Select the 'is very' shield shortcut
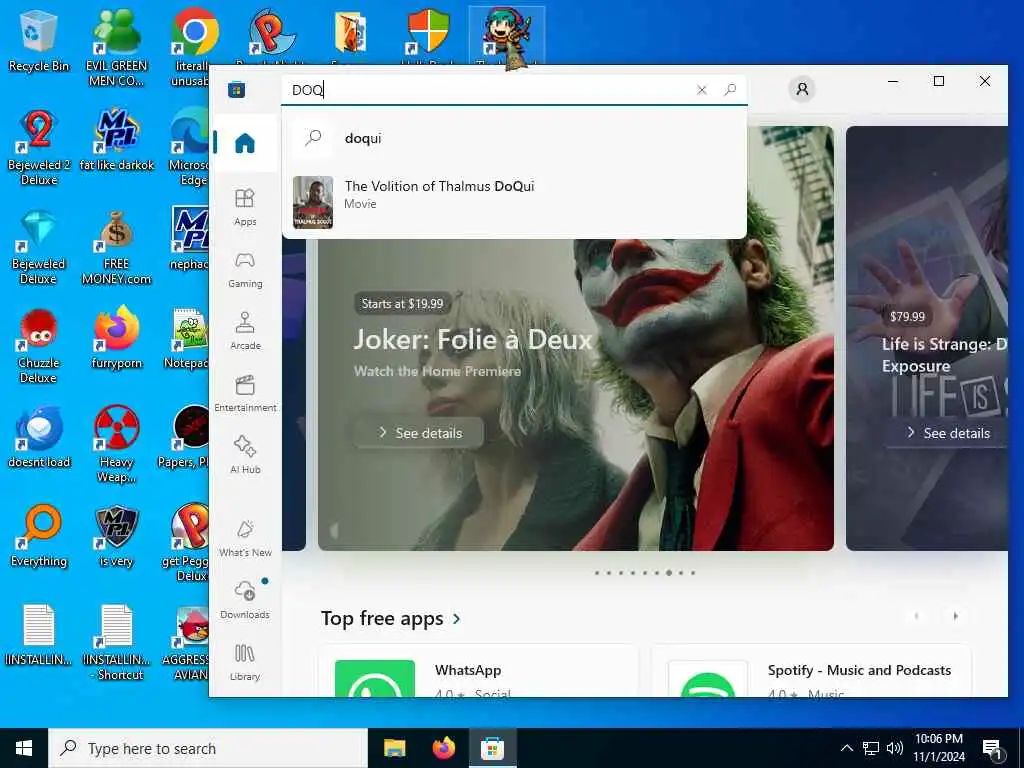This screenshot has width=1024, height=768. point(116,537)
